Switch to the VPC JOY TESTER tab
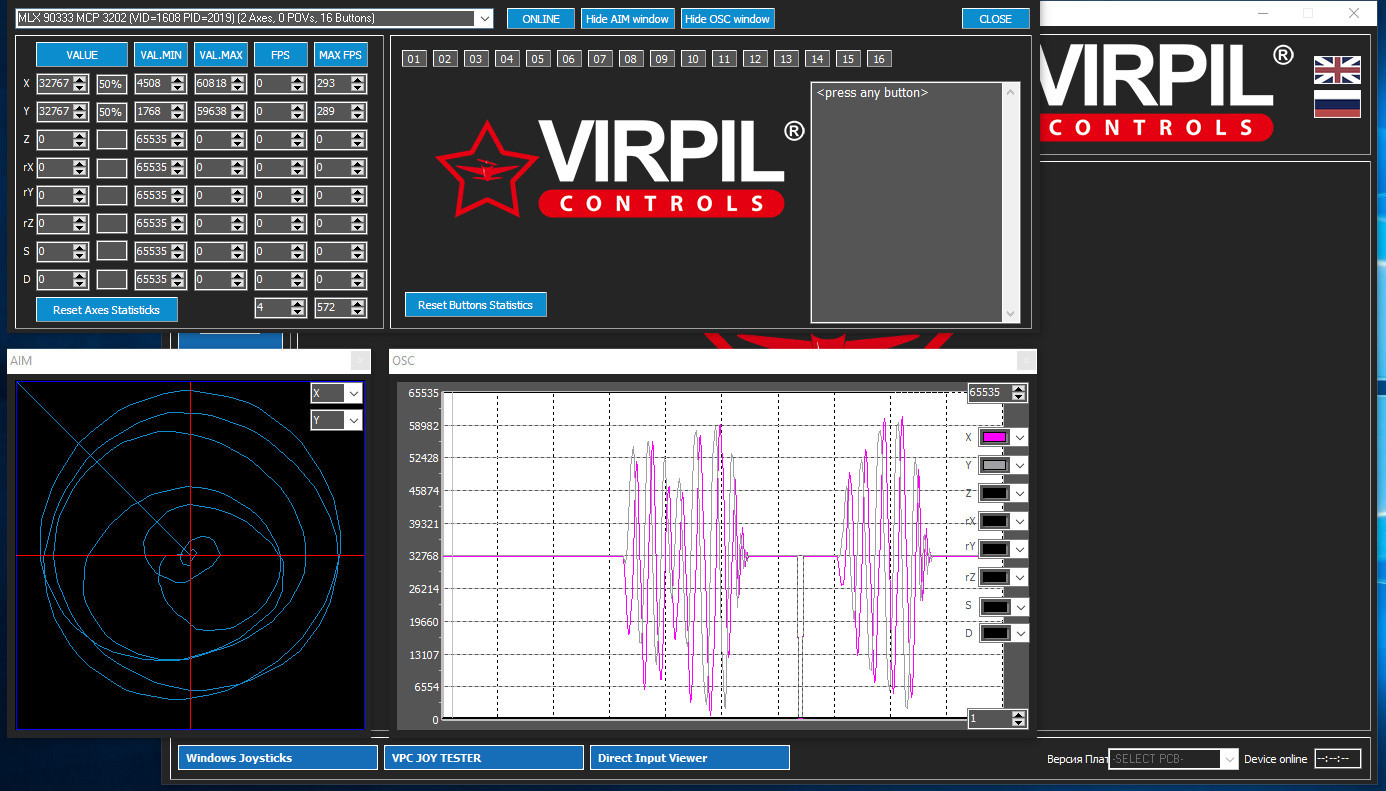The height and width of the screenshot is (791, 1386). click(x=484, y=758)
